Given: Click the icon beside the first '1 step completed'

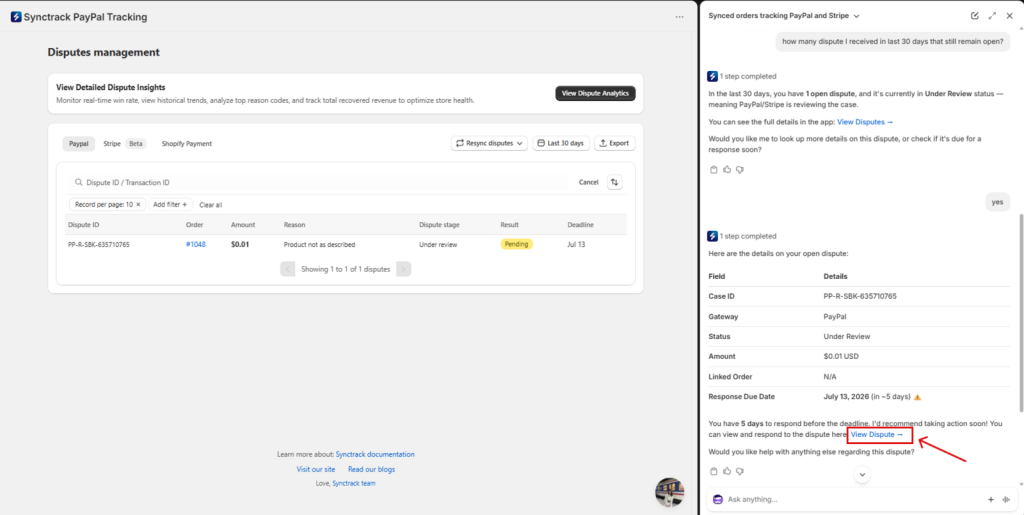Looking at the screenshot, I should [712, 76].
